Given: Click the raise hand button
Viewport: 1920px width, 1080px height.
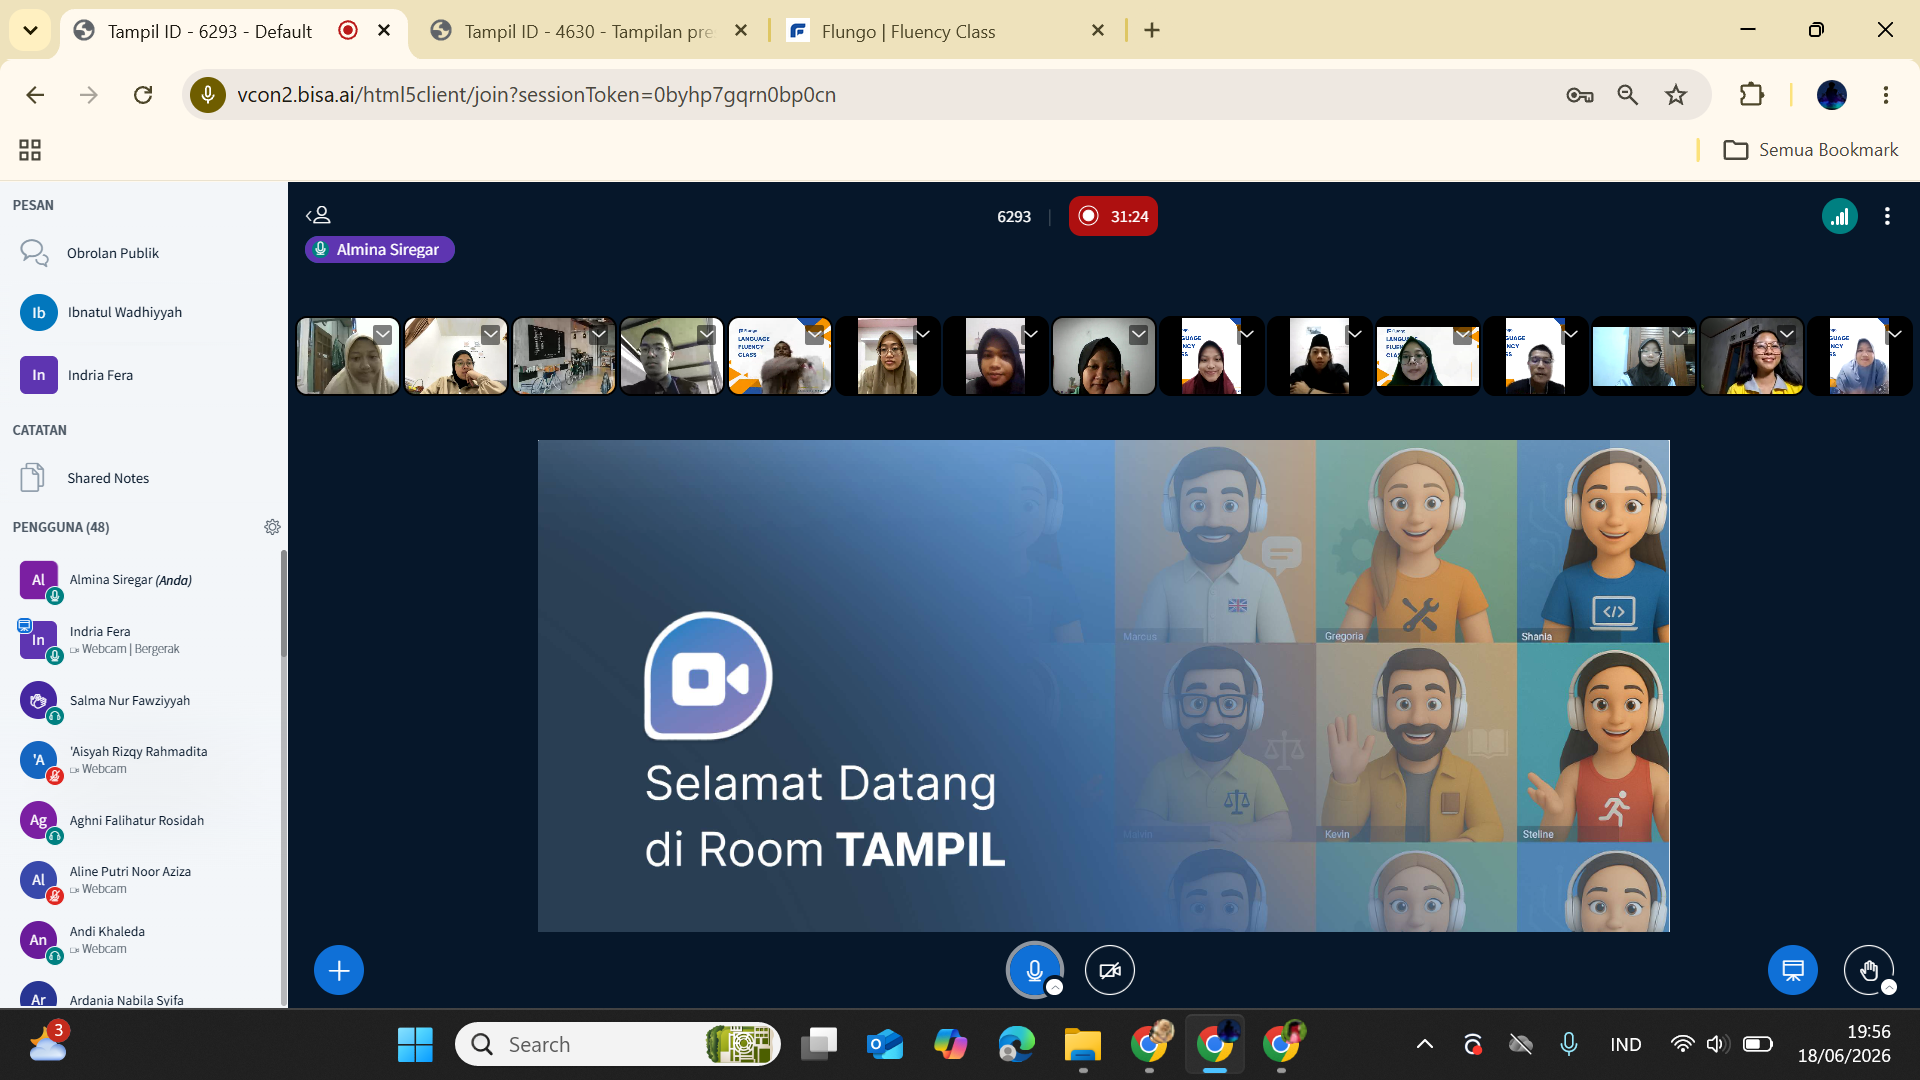Looking at the screenshot, I should tap(1868, 970).
